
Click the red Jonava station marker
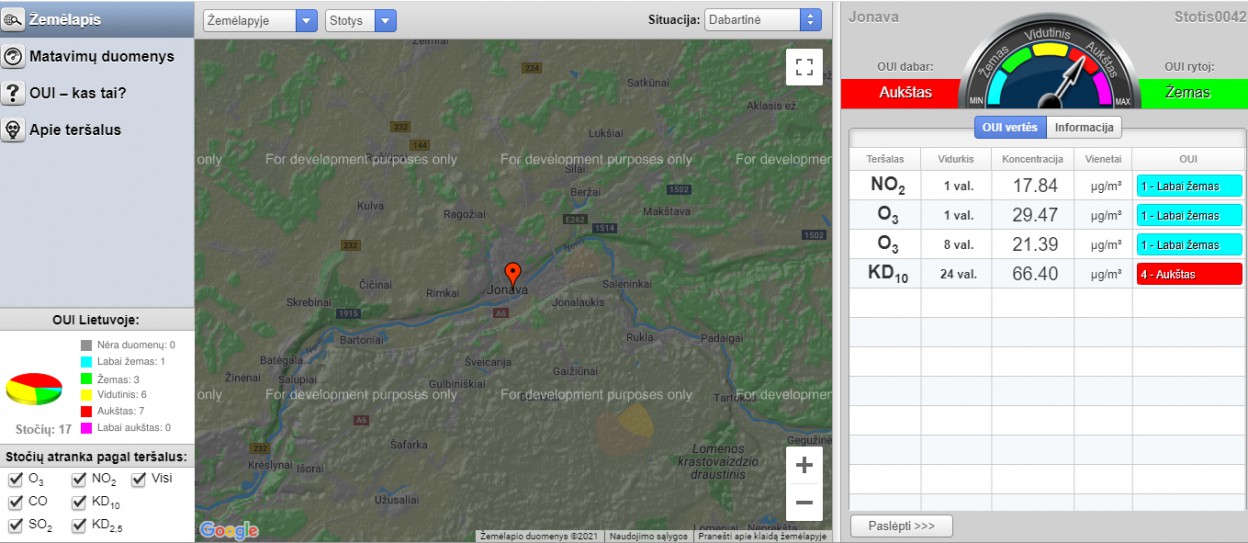(x=512, y=273)
